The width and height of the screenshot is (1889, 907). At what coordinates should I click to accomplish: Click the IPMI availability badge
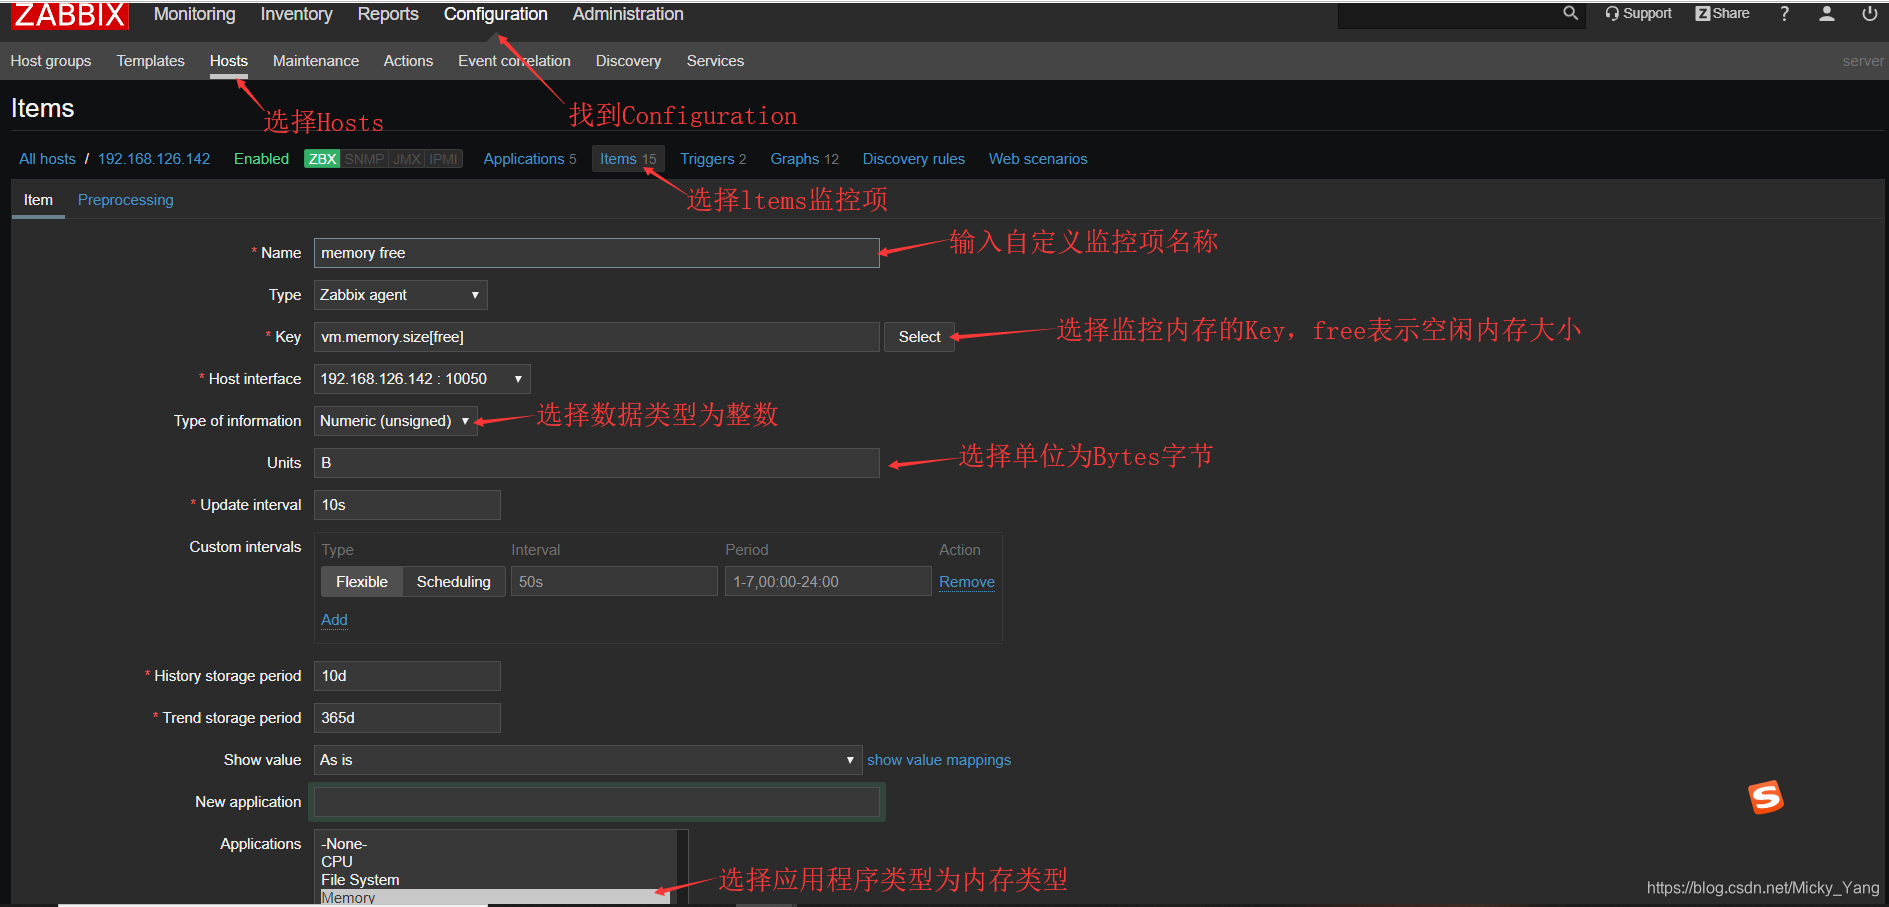tap(443, 159)
